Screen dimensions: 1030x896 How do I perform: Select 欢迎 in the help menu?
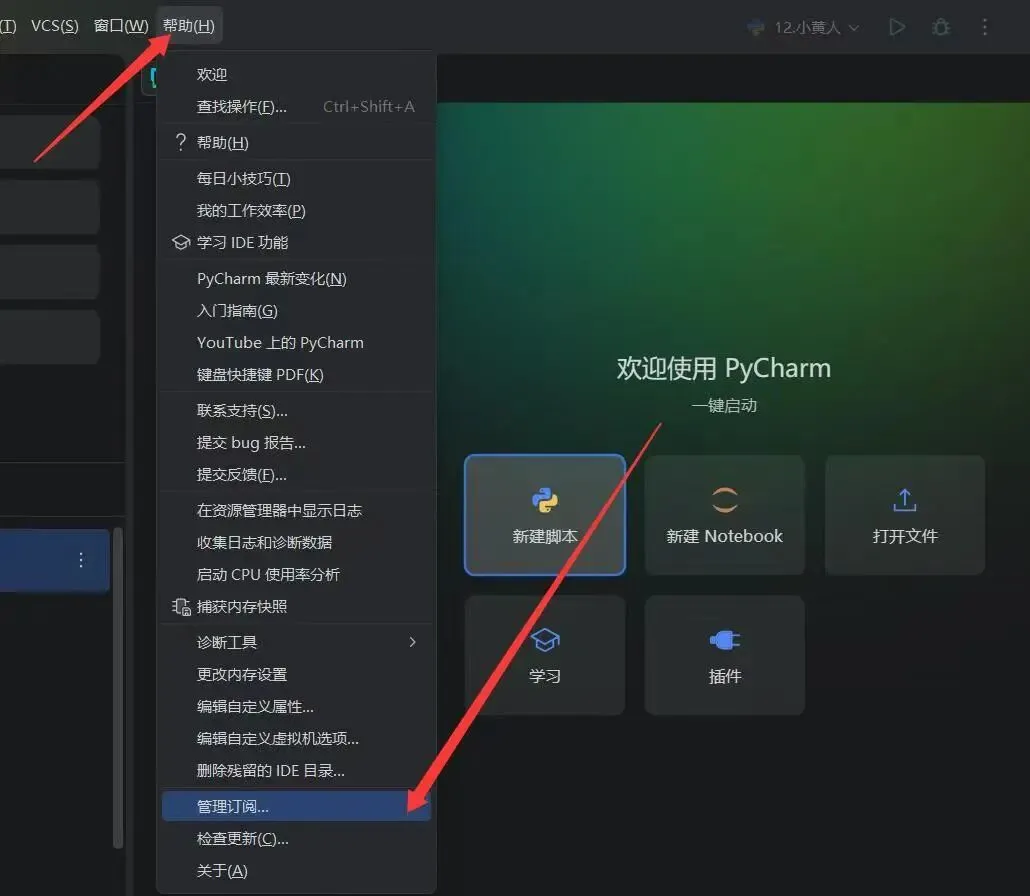(x=296, y=74)
